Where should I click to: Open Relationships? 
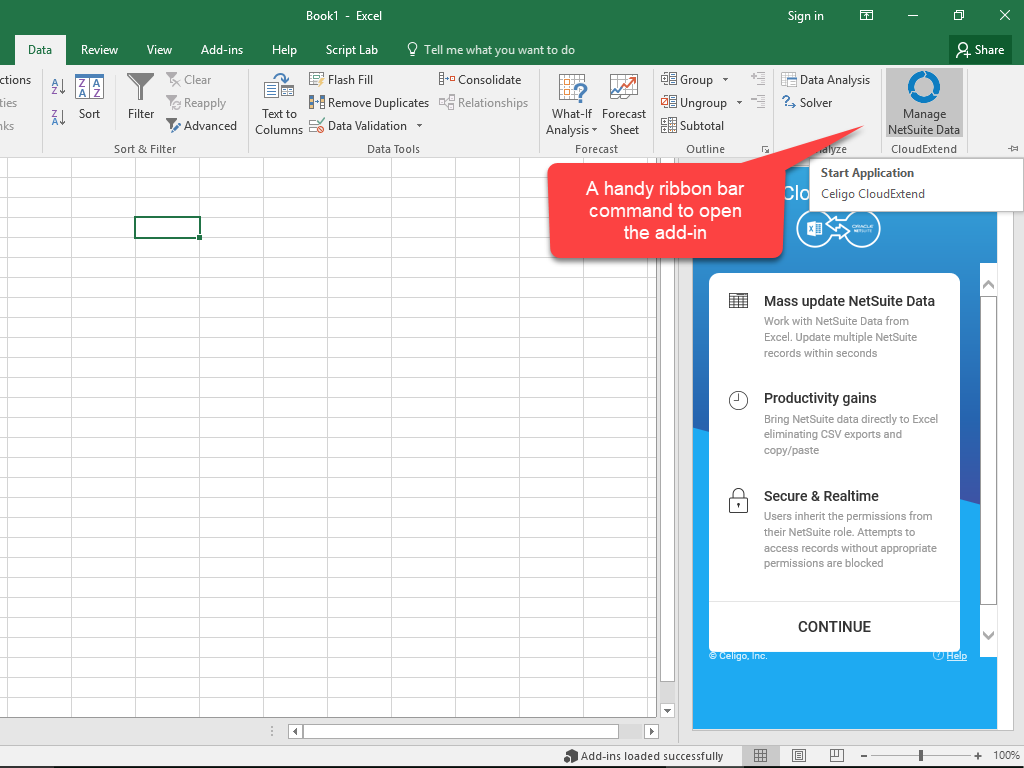(x=483, y=103)
